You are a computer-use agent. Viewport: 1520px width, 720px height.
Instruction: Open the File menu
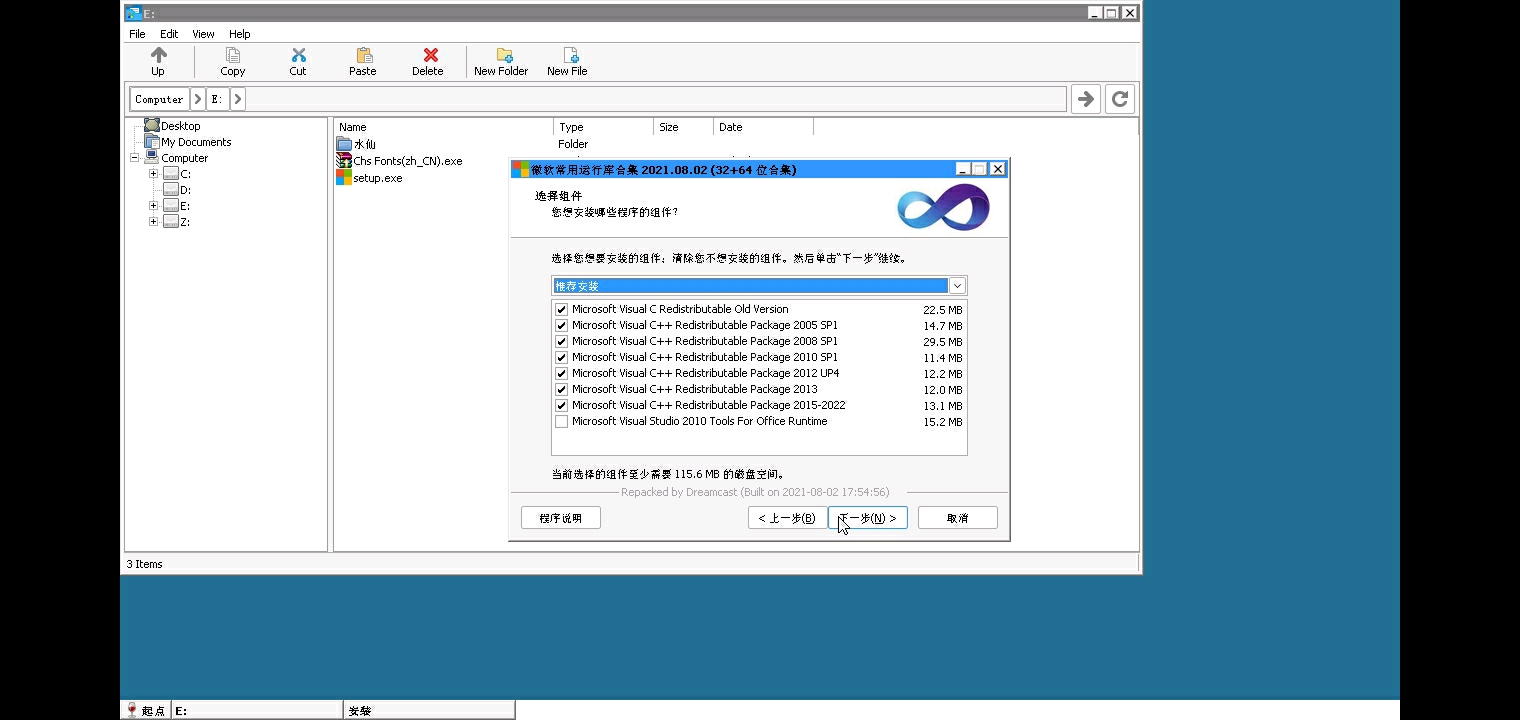pos(137,34)
